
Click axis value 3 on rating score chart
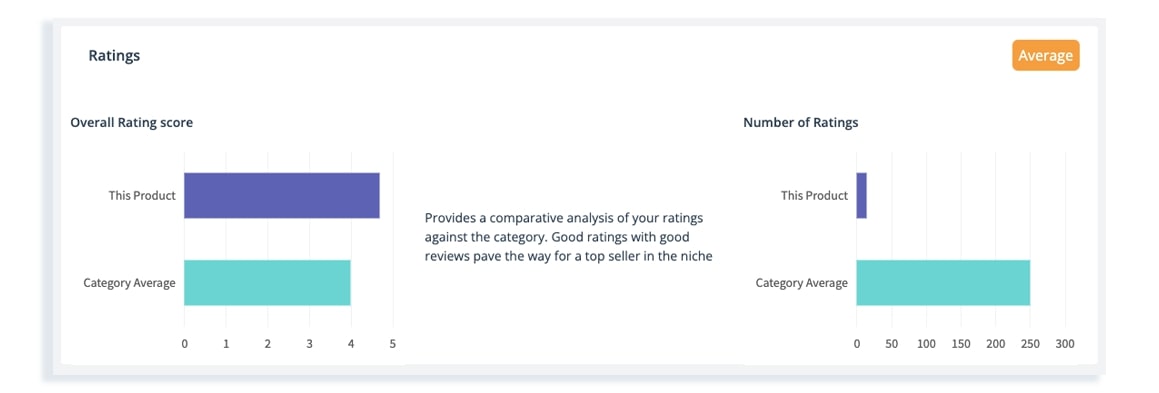tap(309, 344)
